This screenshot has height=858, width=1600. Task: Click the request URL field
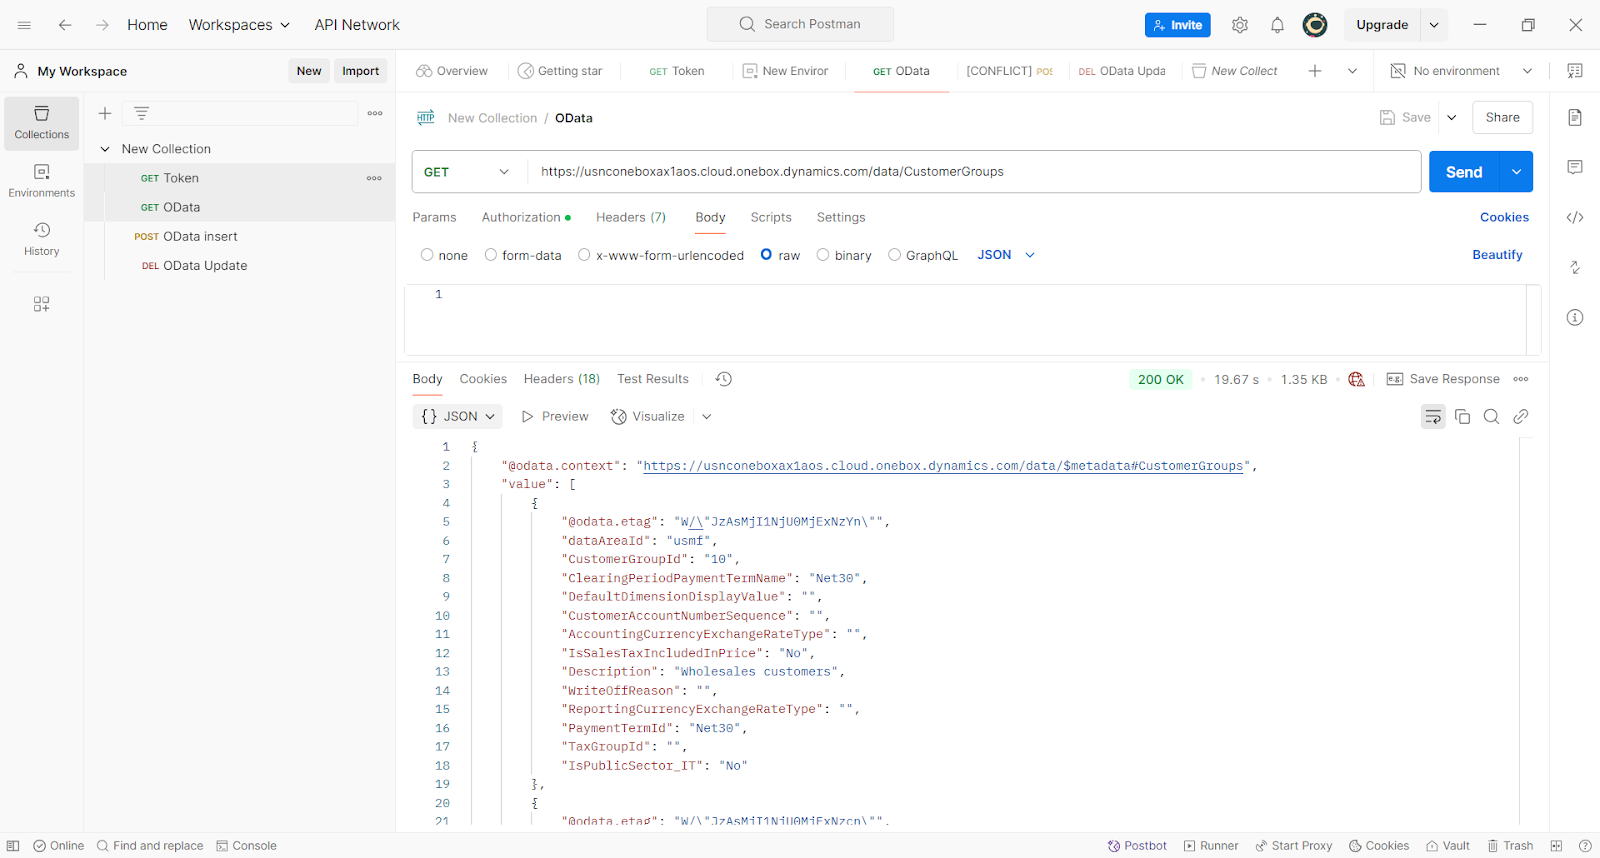point(974,172)
